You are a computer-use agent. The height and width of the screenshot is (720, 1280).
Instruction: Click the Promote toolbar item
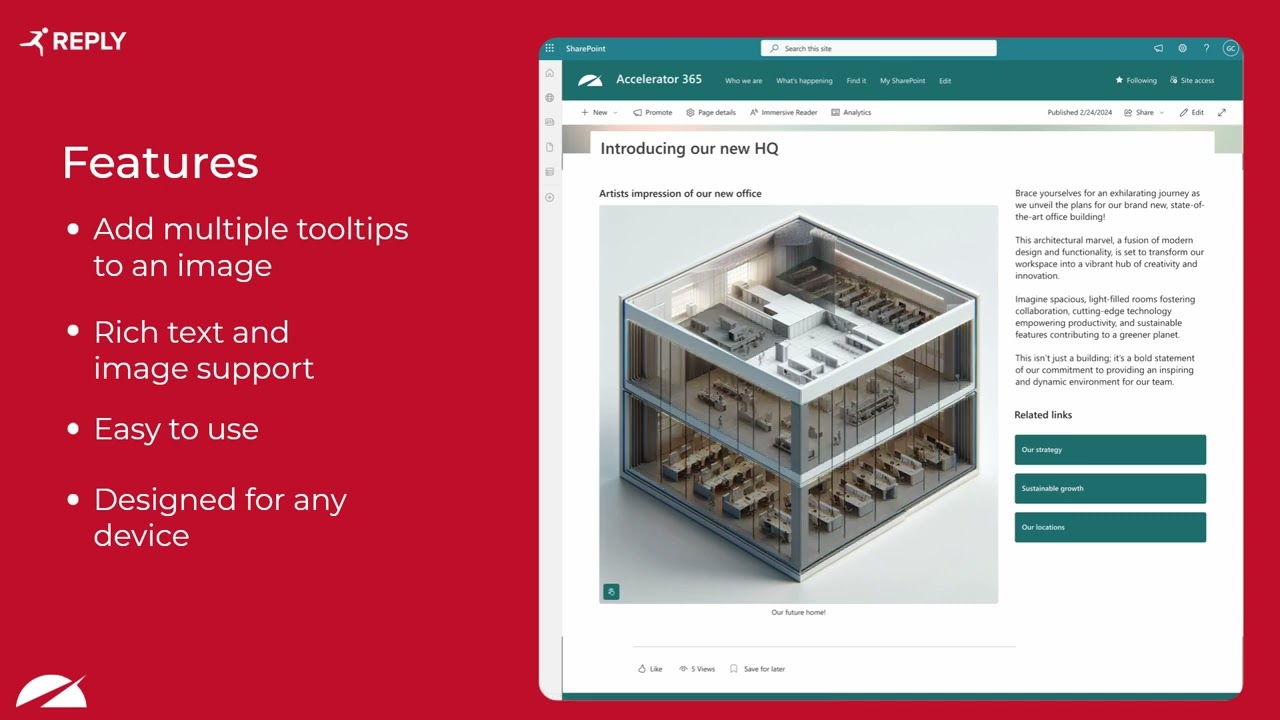click(x=653, y=113)
